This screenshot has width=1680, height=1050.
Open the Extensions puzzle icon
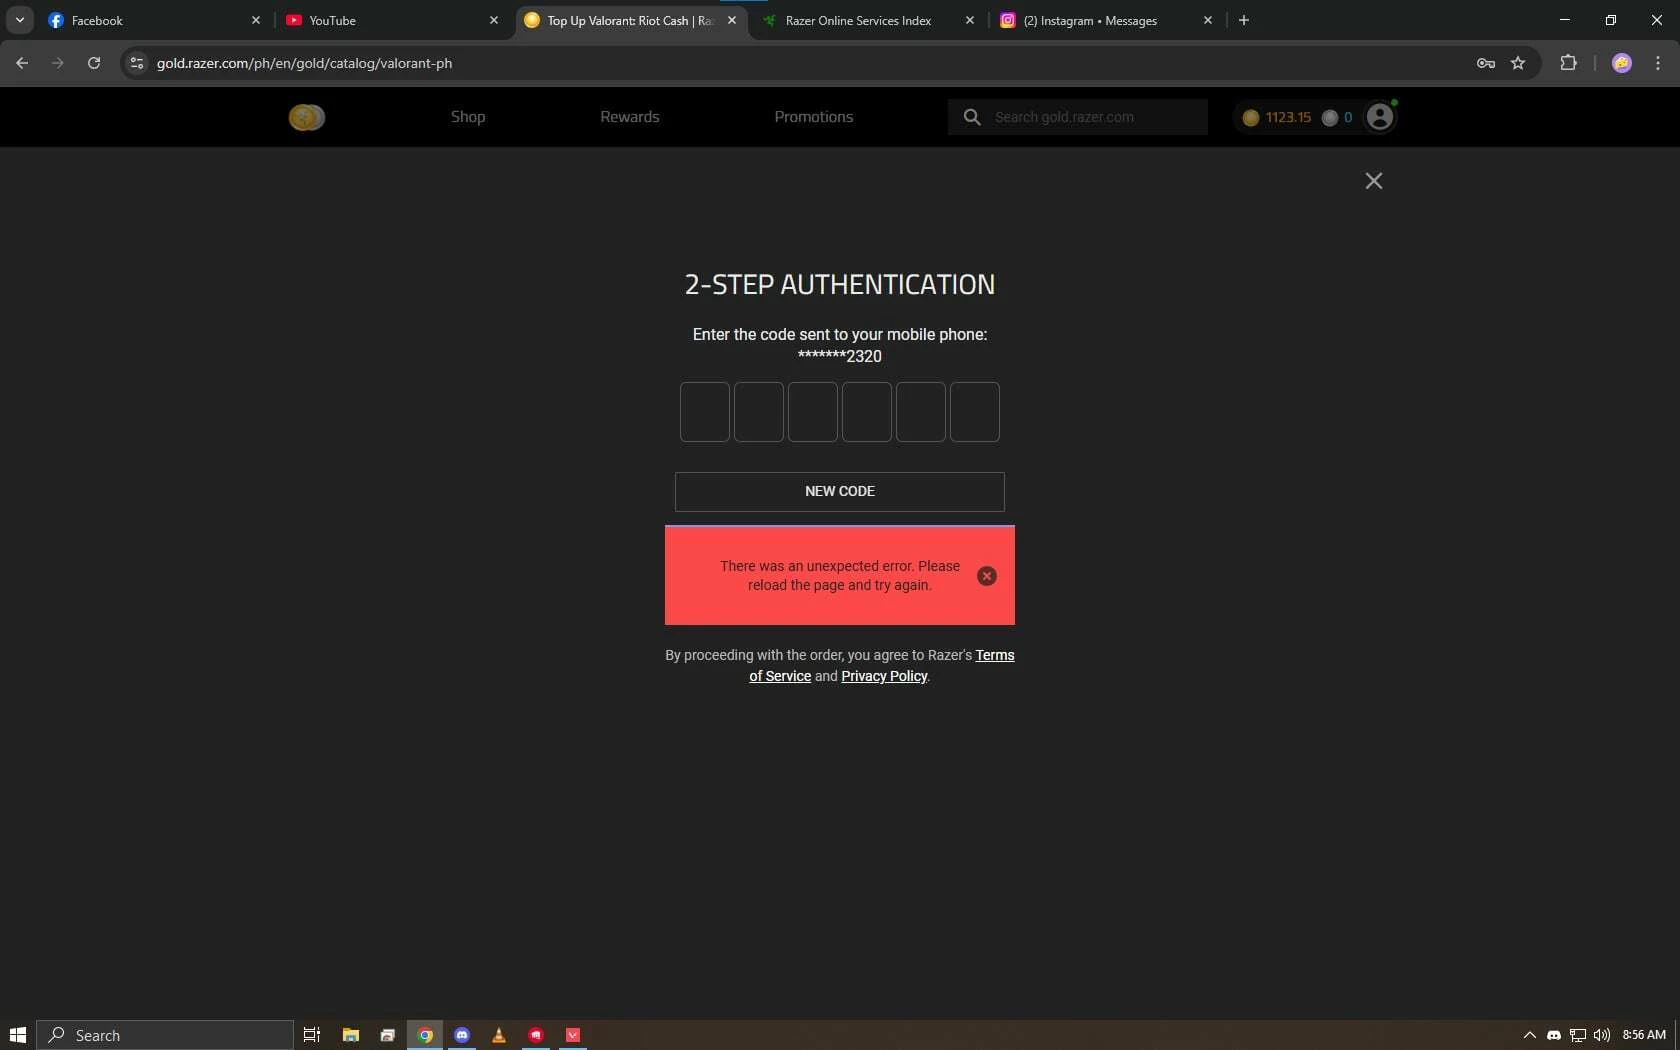[x=1568, y=63]
